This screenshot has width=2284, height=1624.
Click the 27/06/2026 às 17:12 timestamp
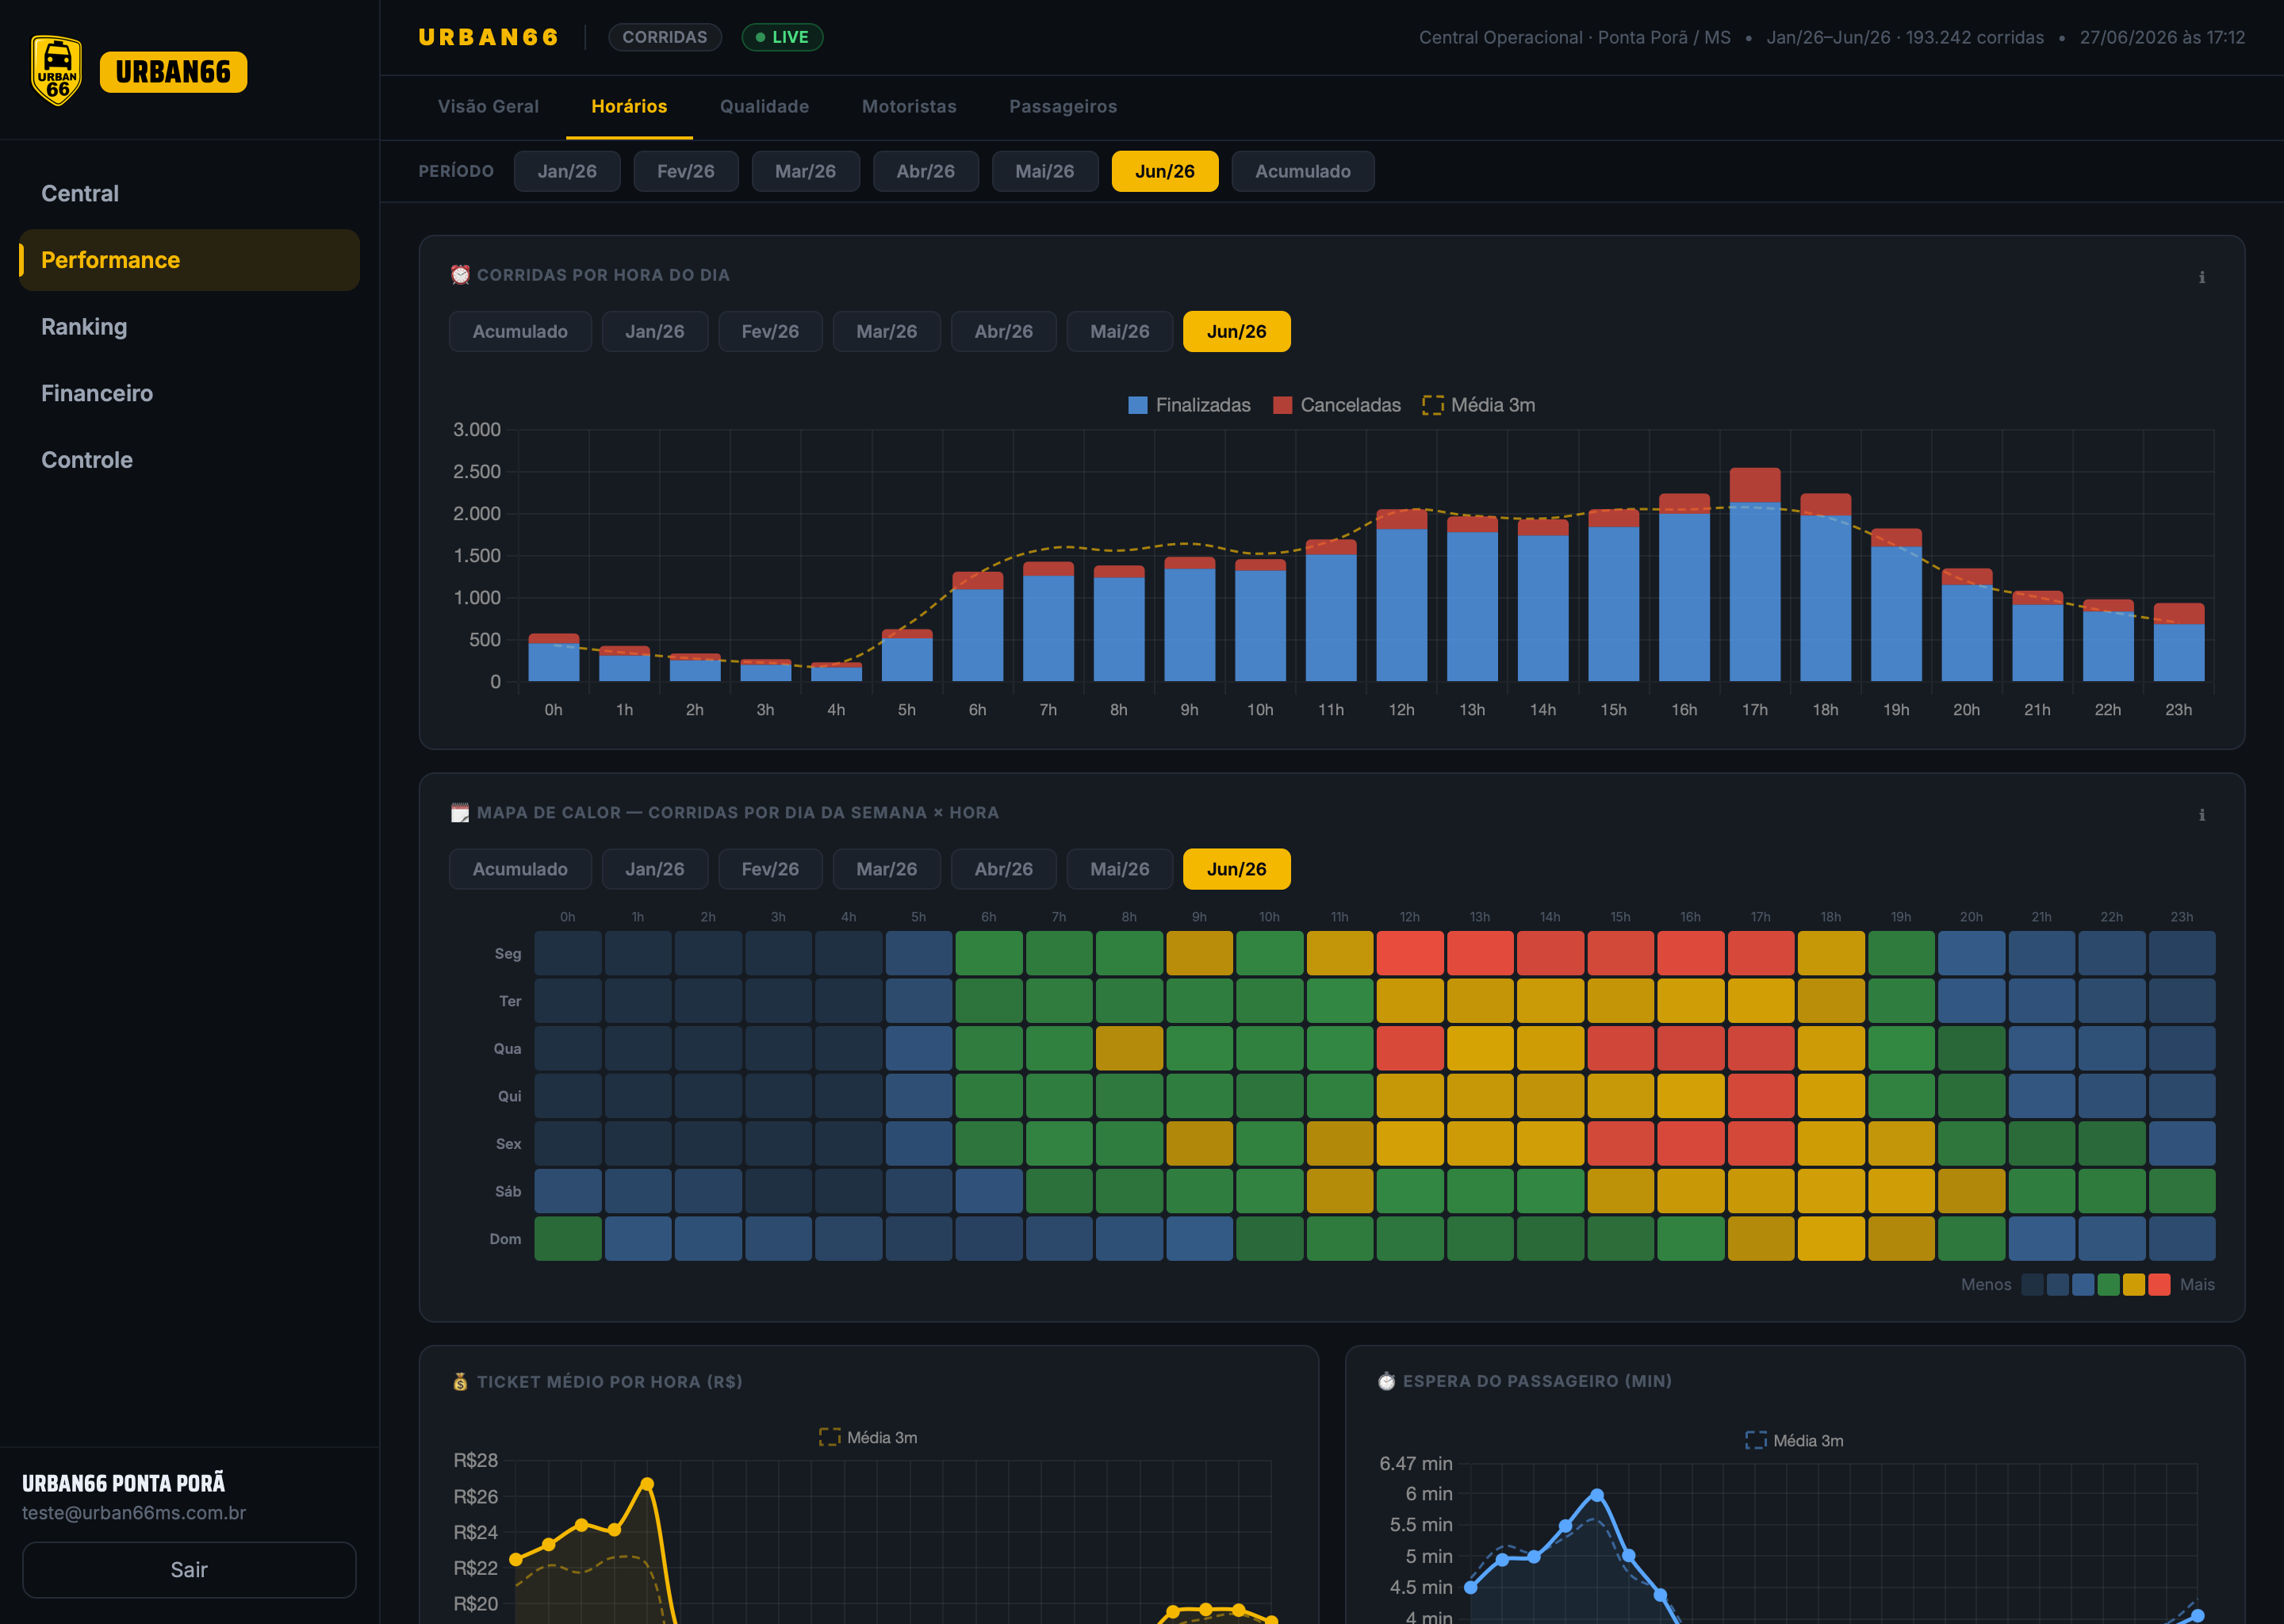[2162, 37]
